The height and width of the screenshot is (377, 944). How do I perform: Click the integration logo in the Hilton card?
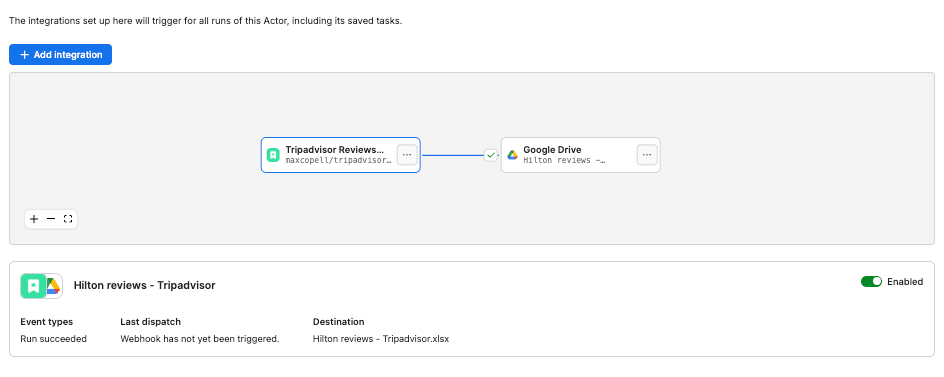click(x=41, y=286)
